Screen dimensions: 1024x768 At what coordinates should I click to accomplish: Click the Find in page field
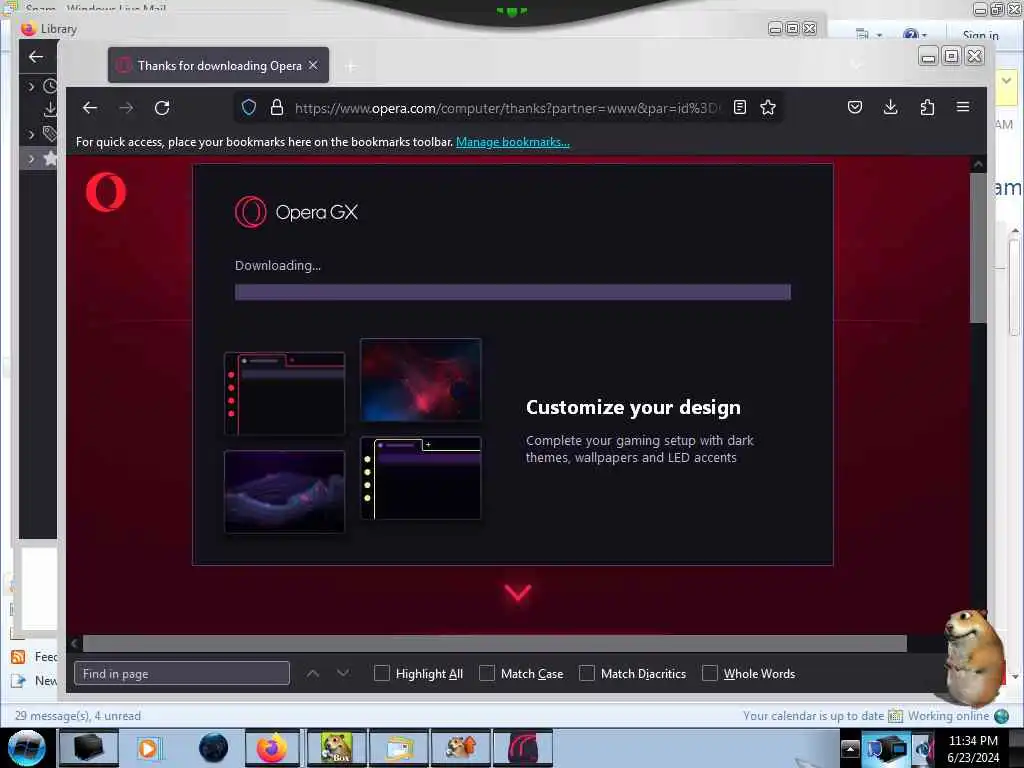point(182,673)
